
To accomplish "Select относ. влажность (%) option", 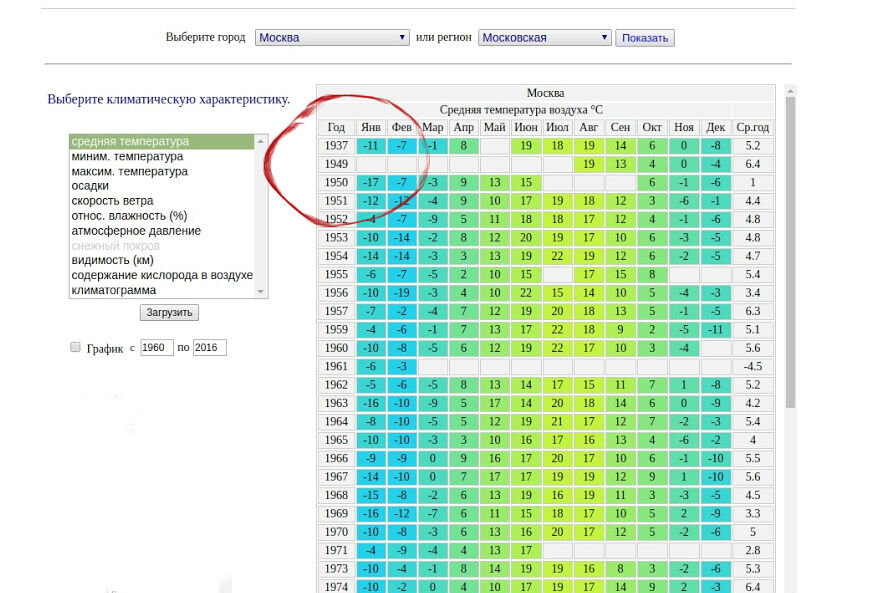I will pyautogui.click(x=162, y=216).
